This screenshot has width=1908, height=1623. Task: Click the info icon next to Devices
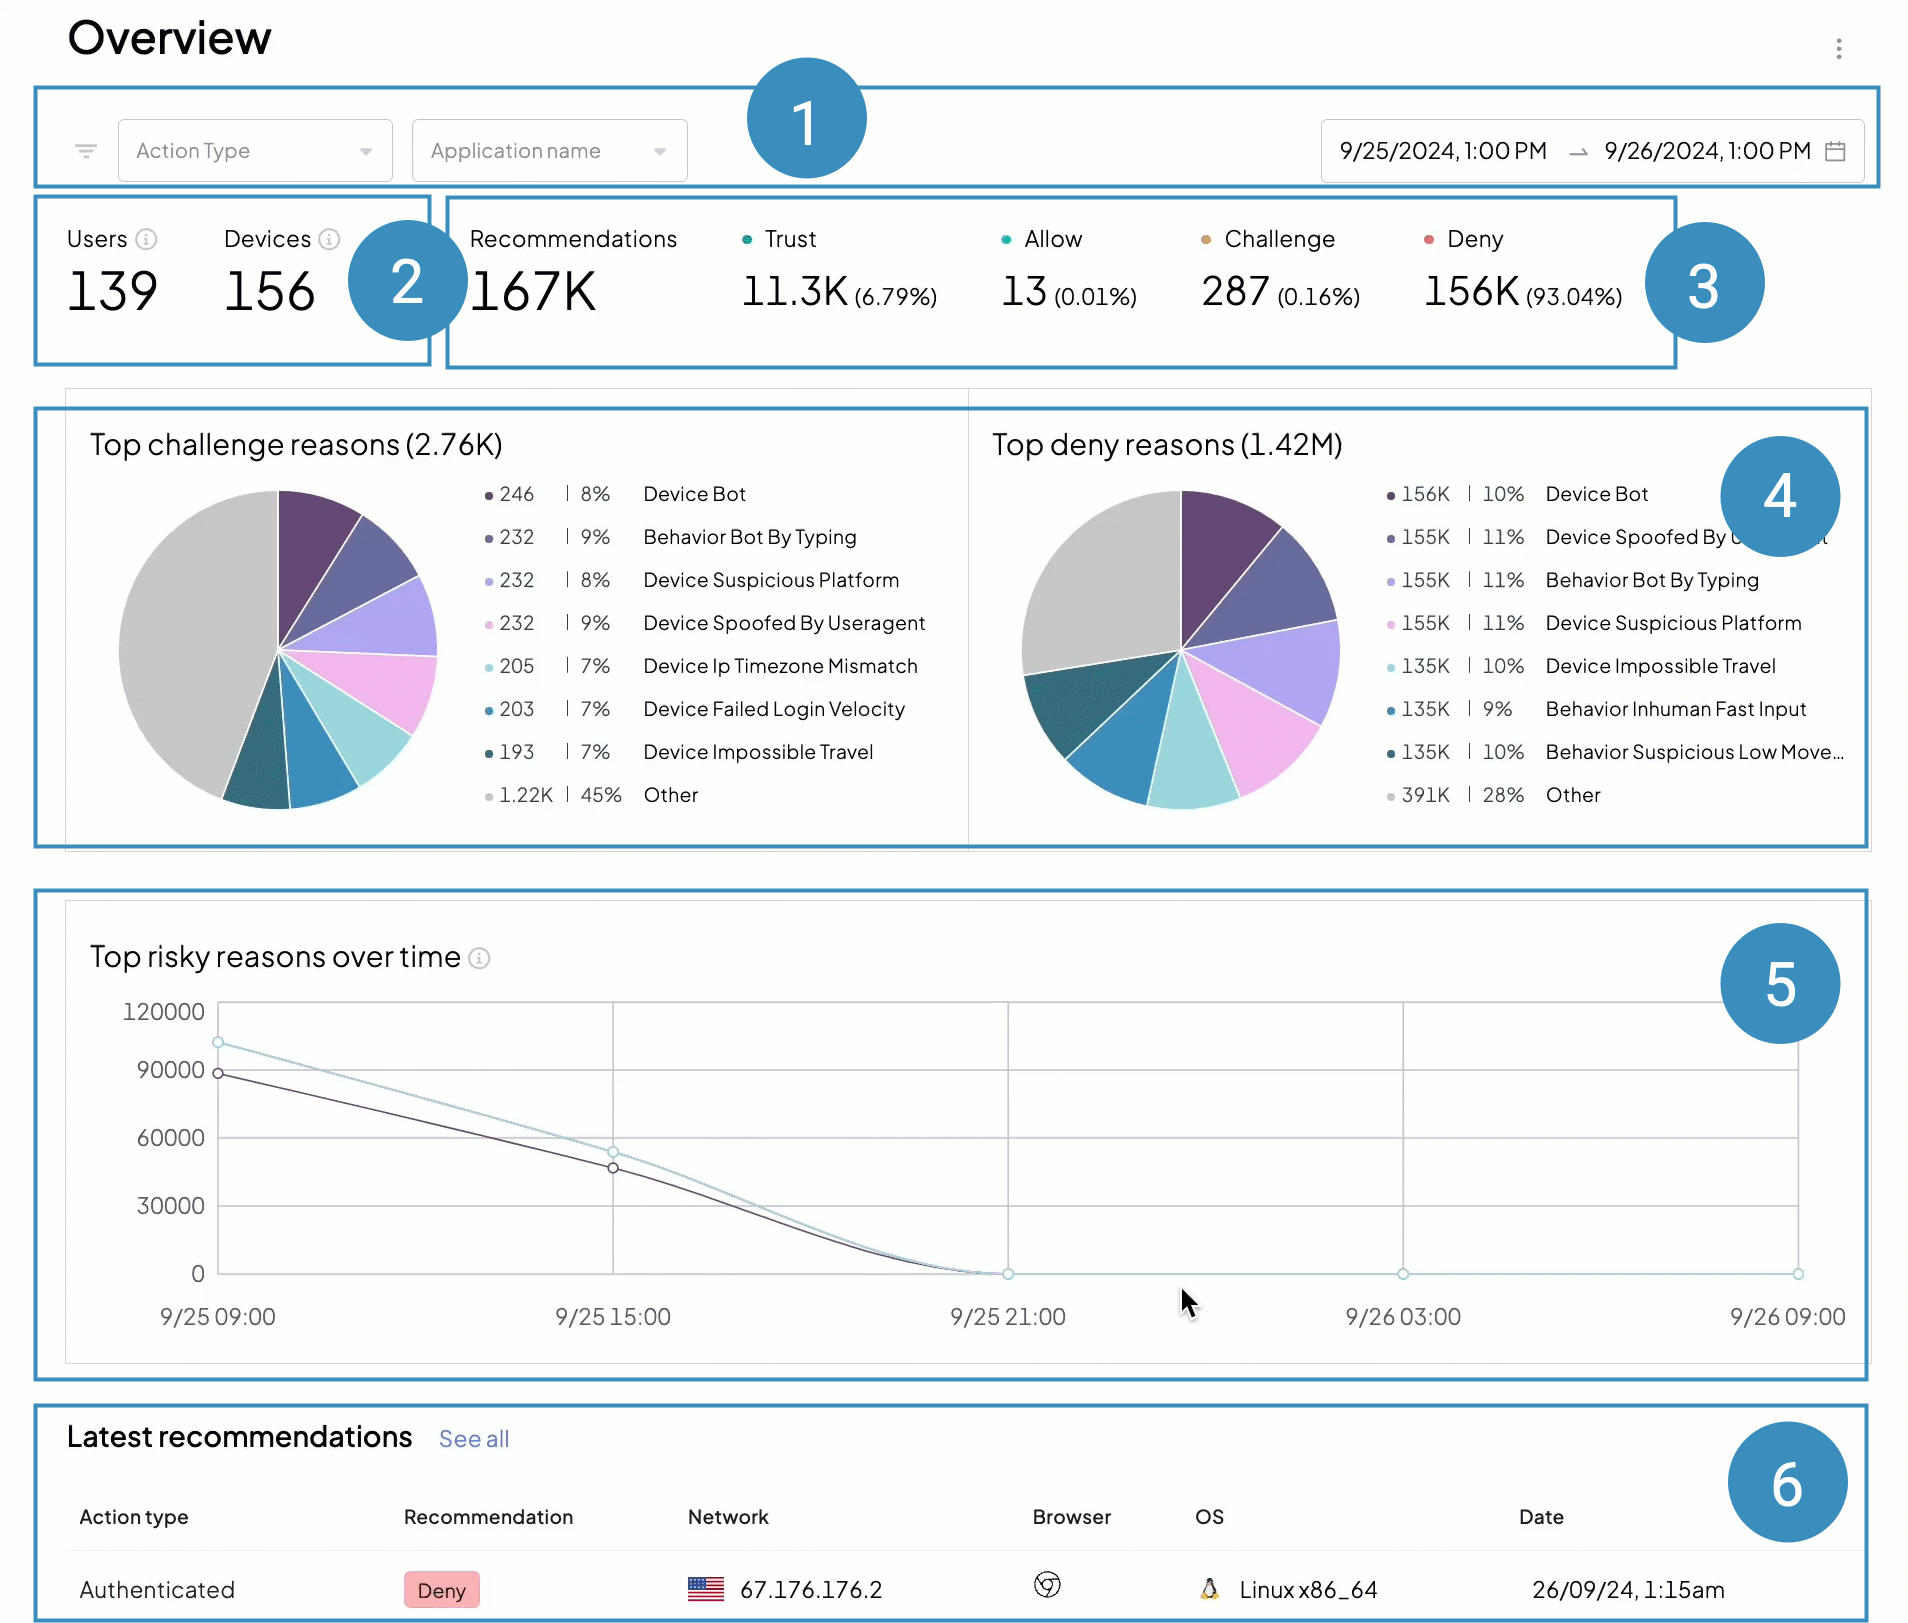click(x=331, y=239)
